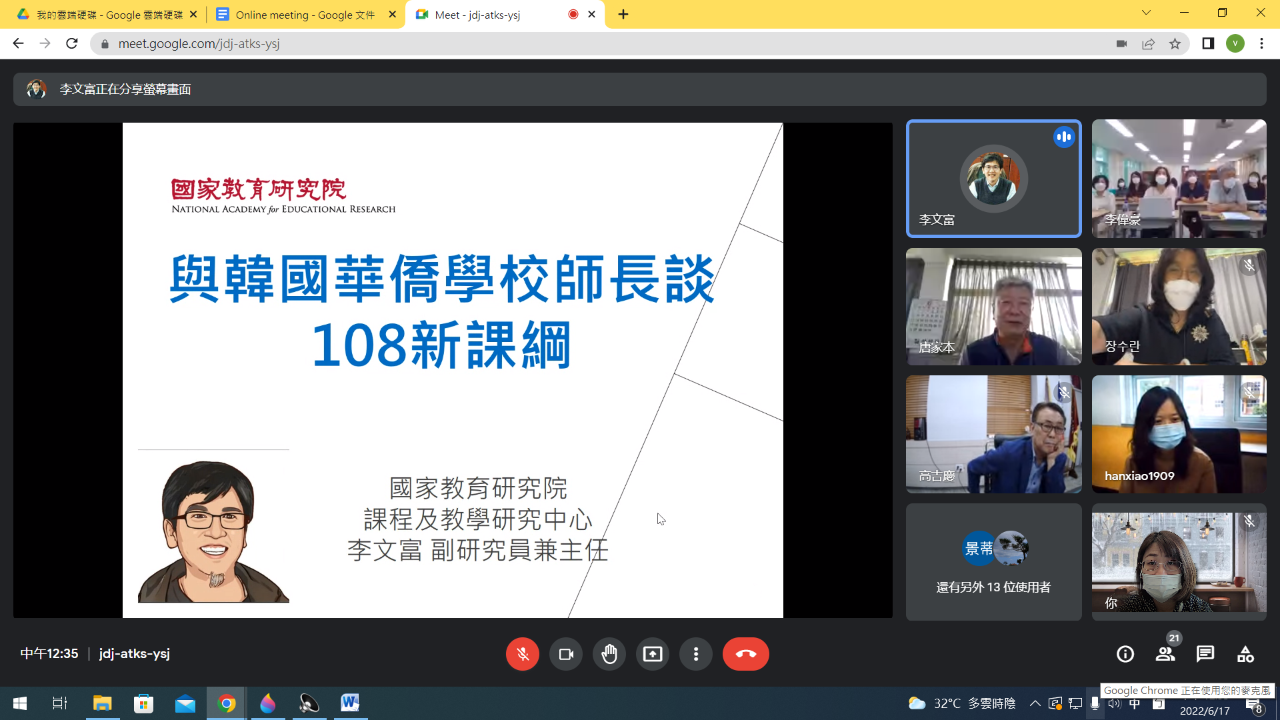Switch to Online meeting Google Docs tab
The height and width of the screenshot is (720, 1280).
305,15
